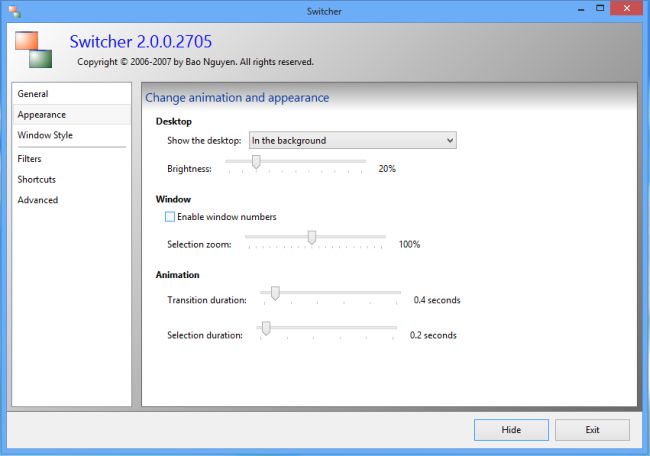Minimize the Switcher window
Screen dimensions: 650x456
coord(581,9)
